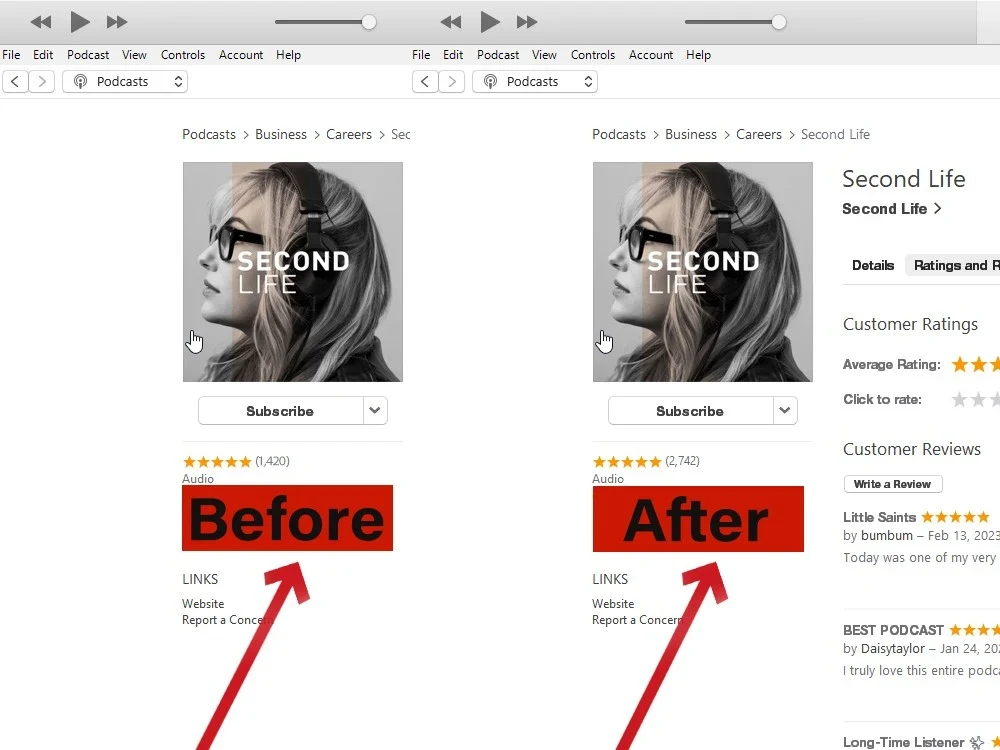Click reviewer name Daisytaylor
Image resolution: width=1000 pixels, height=750 pixels.
893,649
